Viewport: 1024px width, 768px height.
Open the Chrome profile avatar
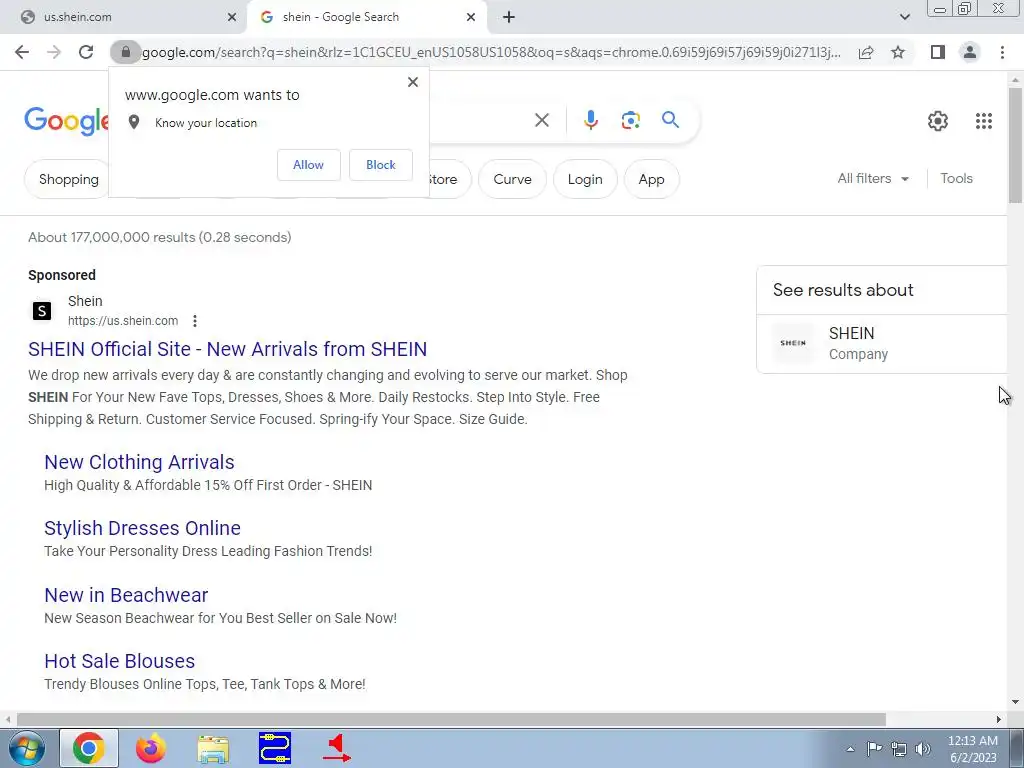(x=970, y=52)
